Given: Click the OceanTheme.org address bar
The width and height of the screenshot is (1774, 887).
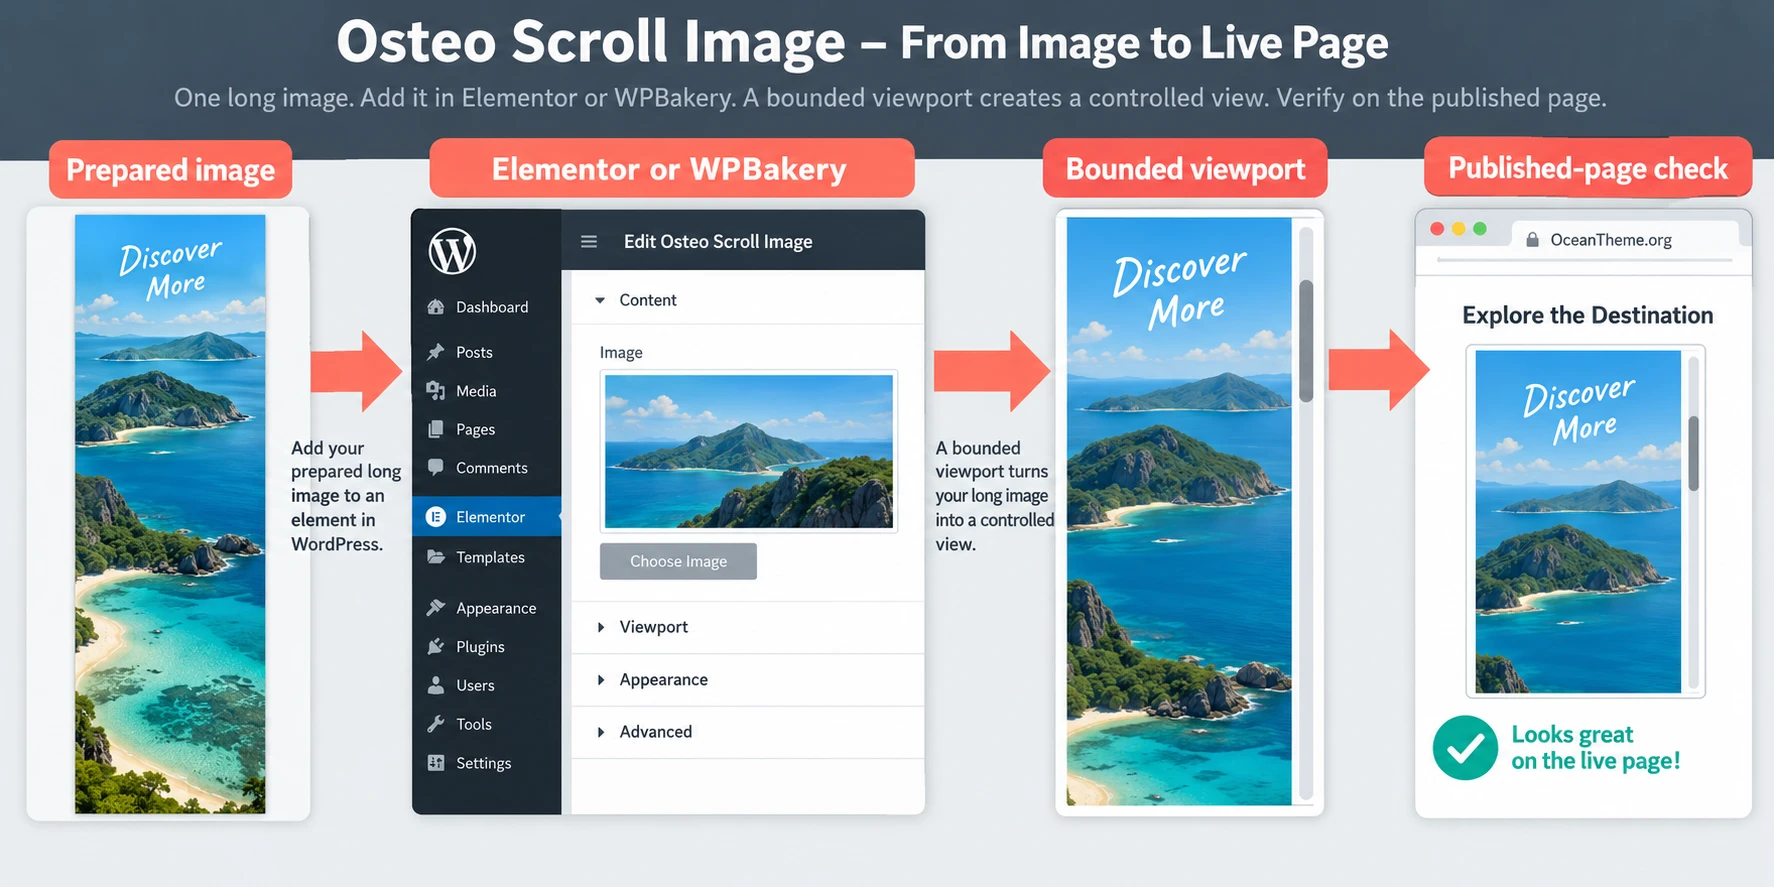Looking at the screenshot, I should [x=1627, y=240].
